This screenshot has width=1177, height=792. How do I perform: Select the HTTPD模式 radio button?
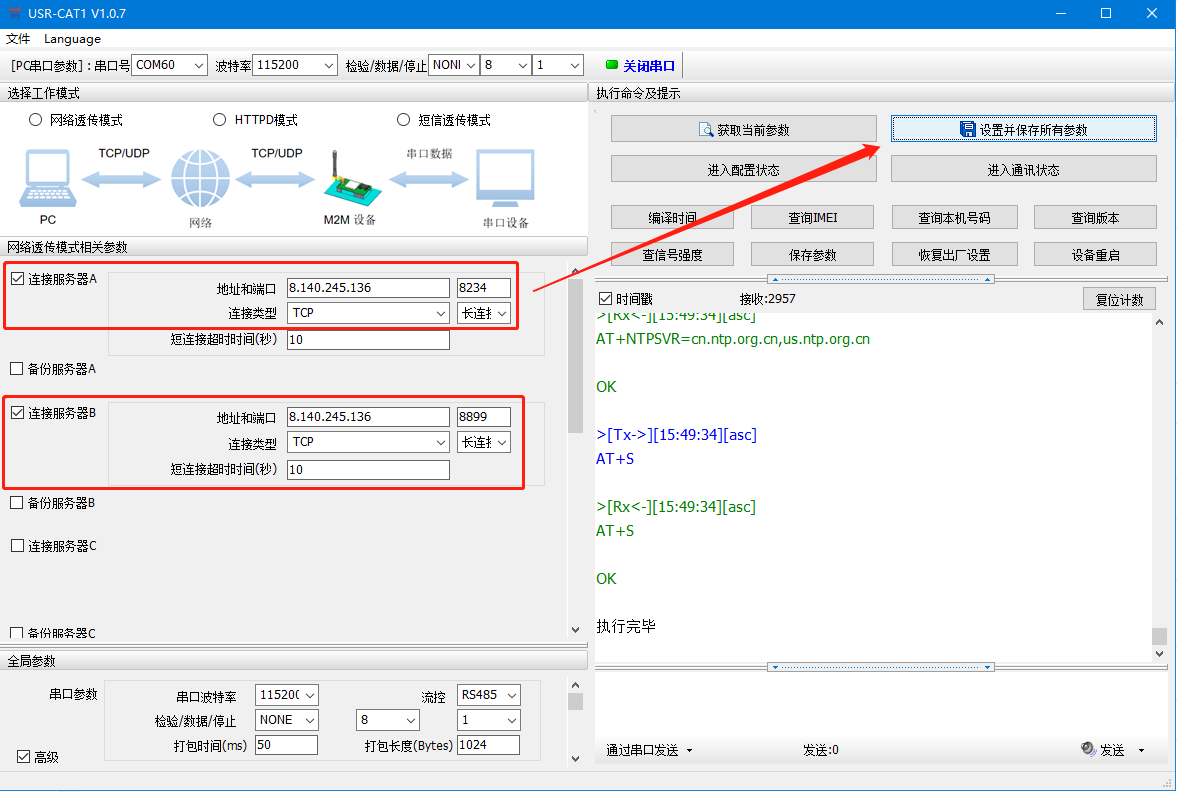click(x=220, y=120)
